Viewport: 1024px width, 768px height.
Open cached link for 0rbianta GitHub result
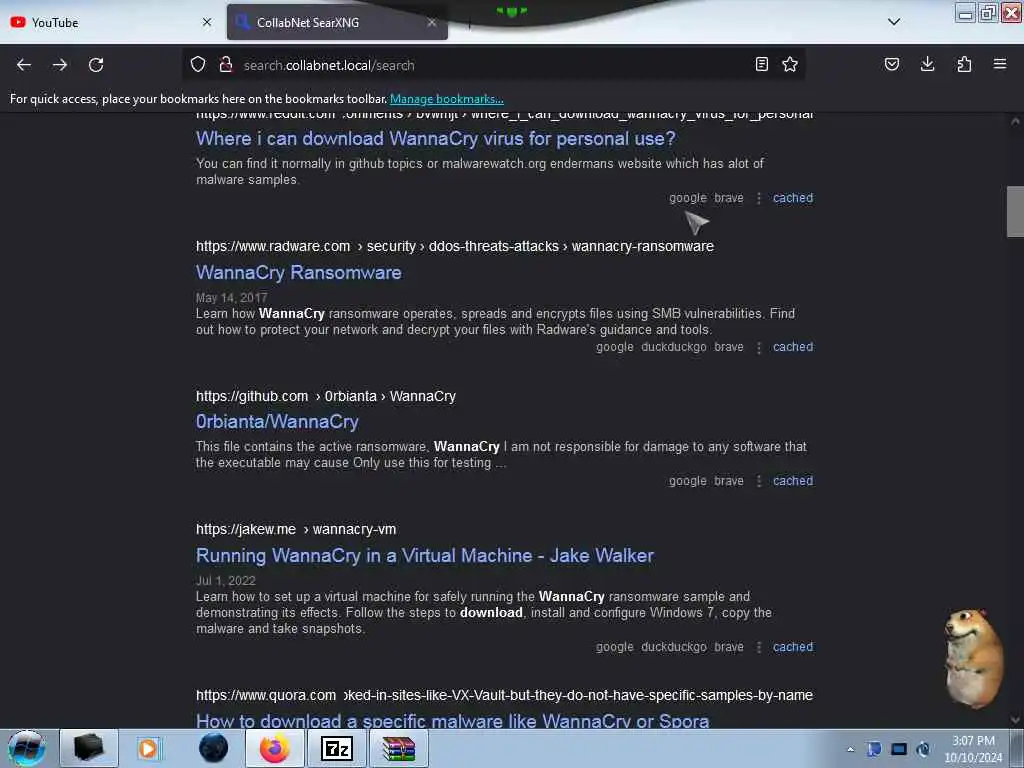pos(793,481)
